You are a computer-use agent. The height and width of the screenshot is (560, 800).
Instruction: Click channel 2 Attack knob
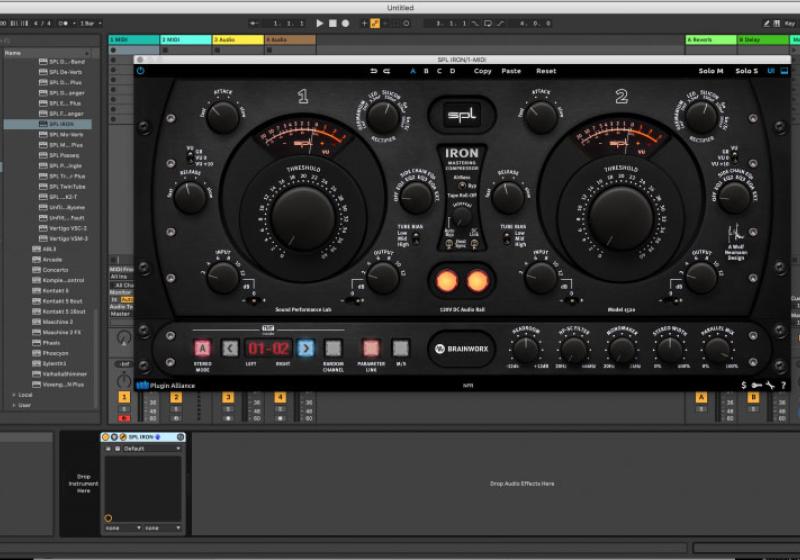pos(541,117)
